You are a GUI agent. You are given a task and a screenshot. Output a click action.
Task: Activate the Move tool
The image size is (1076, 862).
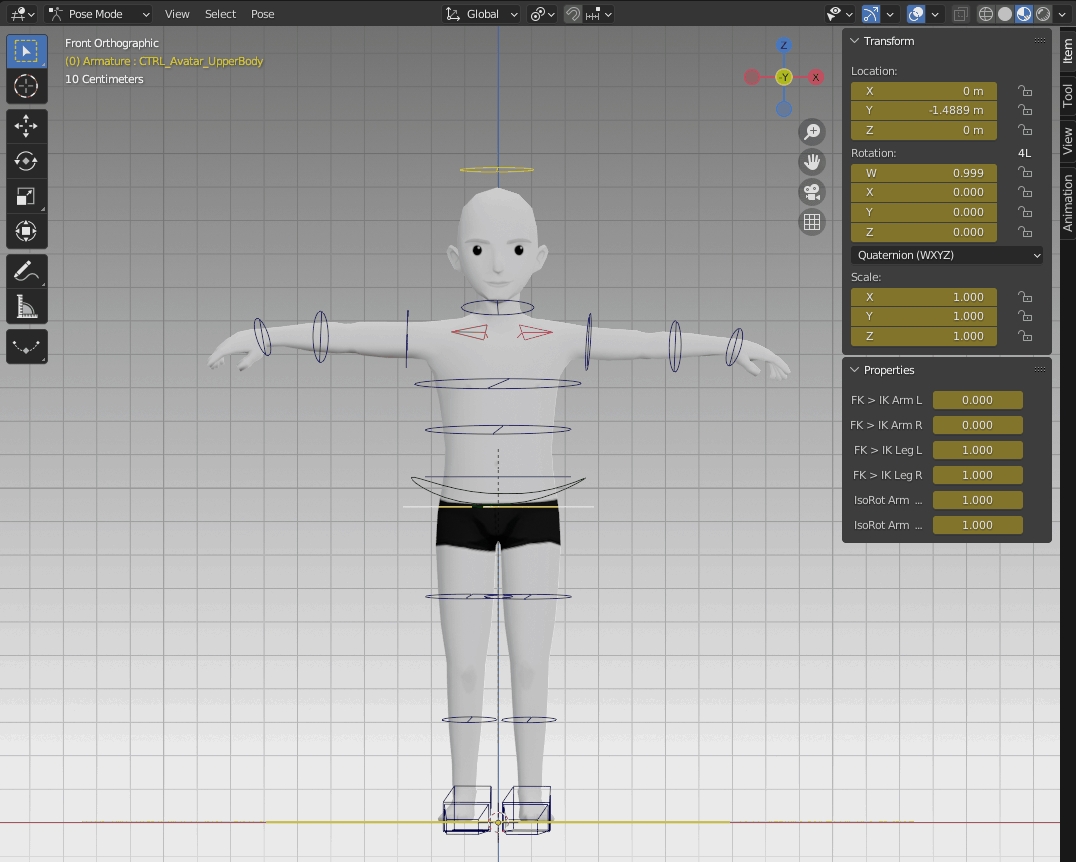[x=26, y=126]
